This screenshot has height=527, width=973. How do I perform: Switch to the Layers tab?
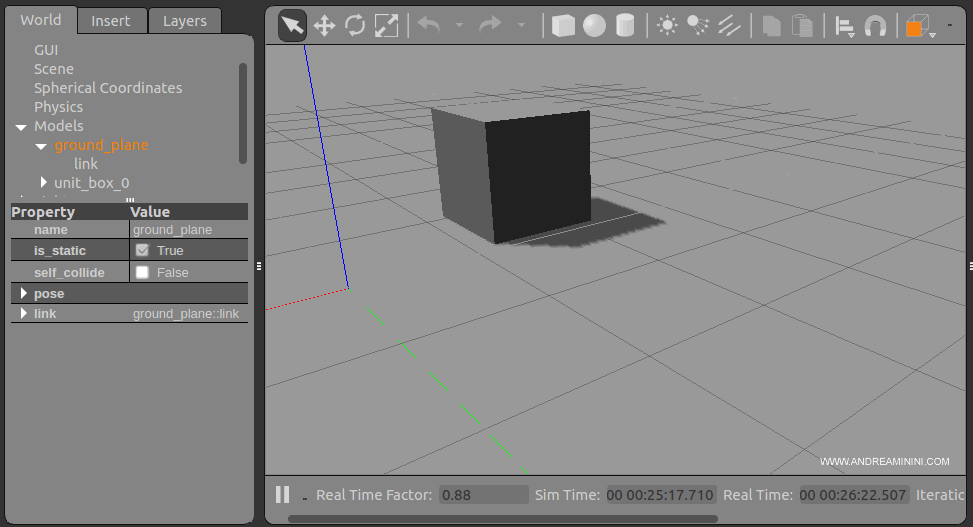(x=184, y=20)
